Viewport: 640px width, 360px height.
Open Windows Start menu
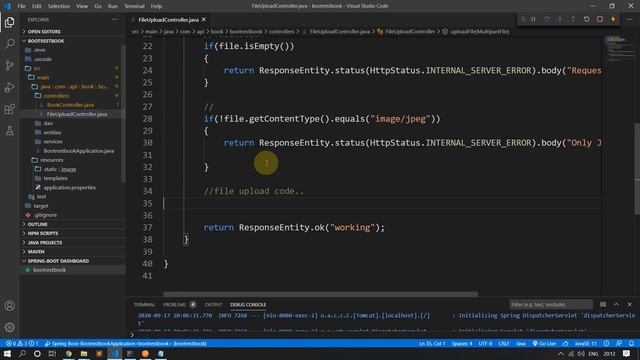[7, 353]
